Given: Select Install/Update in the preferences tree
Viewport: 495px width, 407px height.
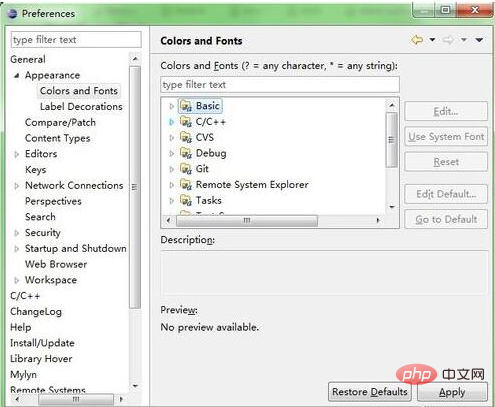Looking at the screenshot, I should pyautogui.click(x=42, y=343).
